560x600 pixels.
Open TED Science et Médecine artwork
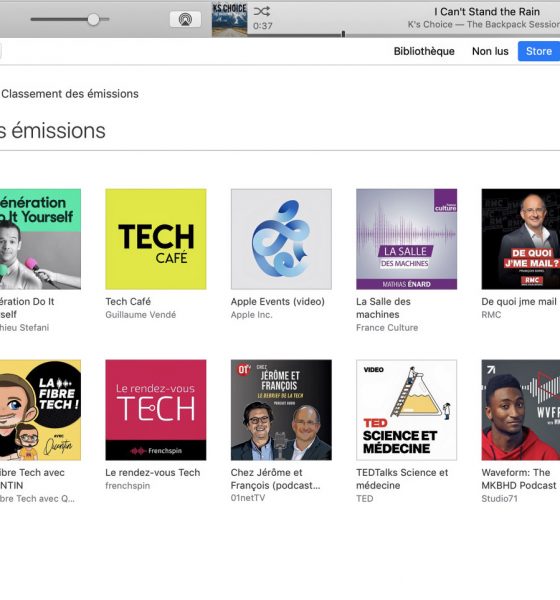pyautogui.click(x=407, y=410)
